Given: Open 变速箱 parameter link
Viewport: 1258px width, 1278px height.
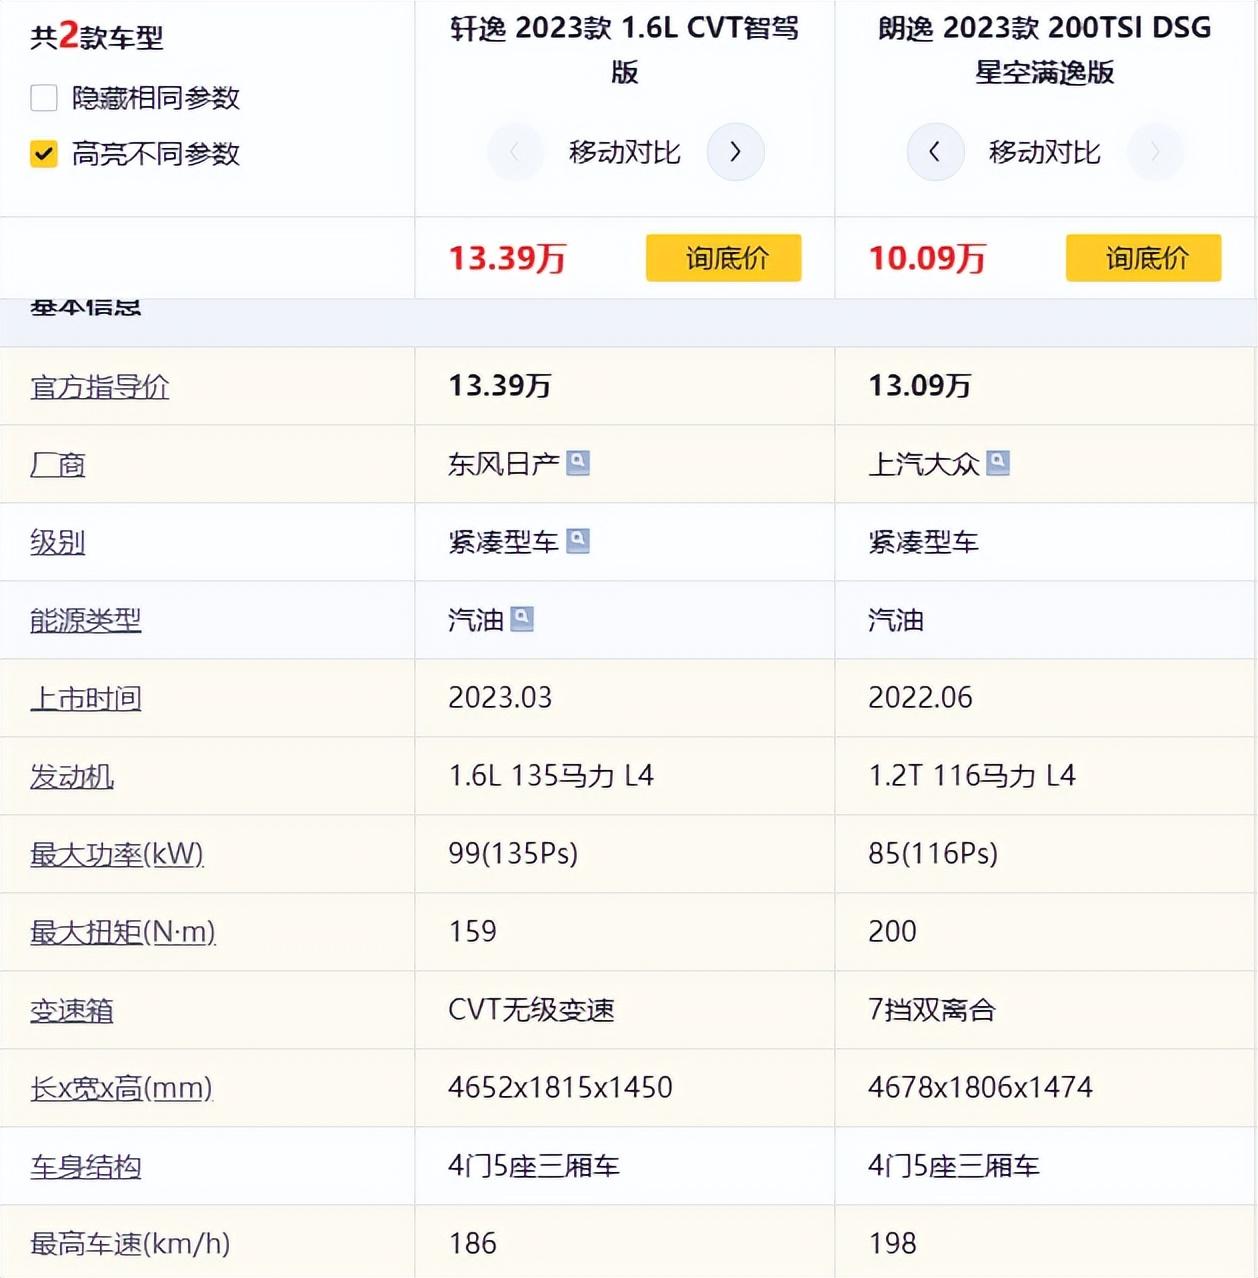Looking at the screenshot, I should pos(72,1010).
